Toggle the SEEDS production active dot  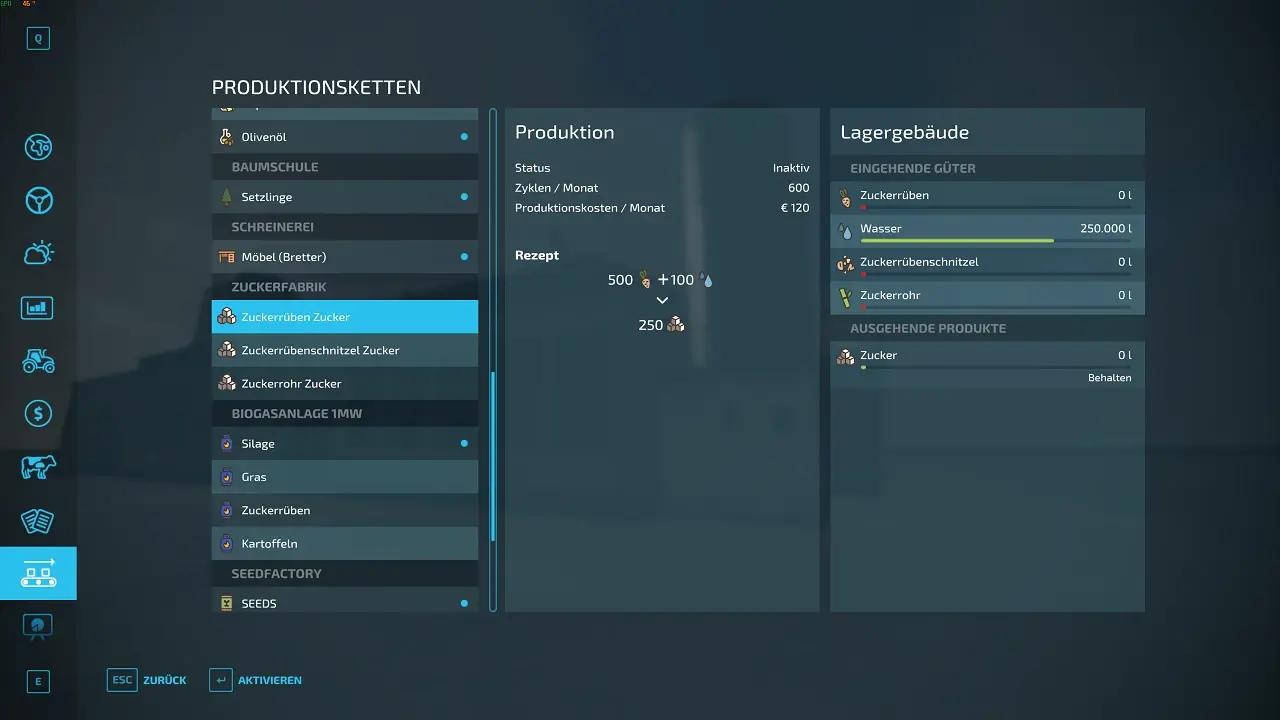pyautogui.click(x=464, y=603)
